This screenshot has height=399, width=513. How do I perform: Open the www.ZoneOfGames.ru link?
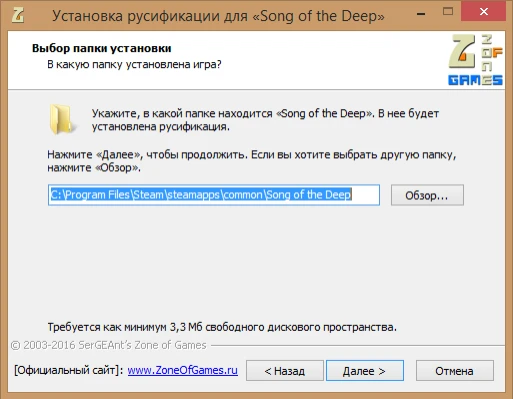click(x=183, y=370)
